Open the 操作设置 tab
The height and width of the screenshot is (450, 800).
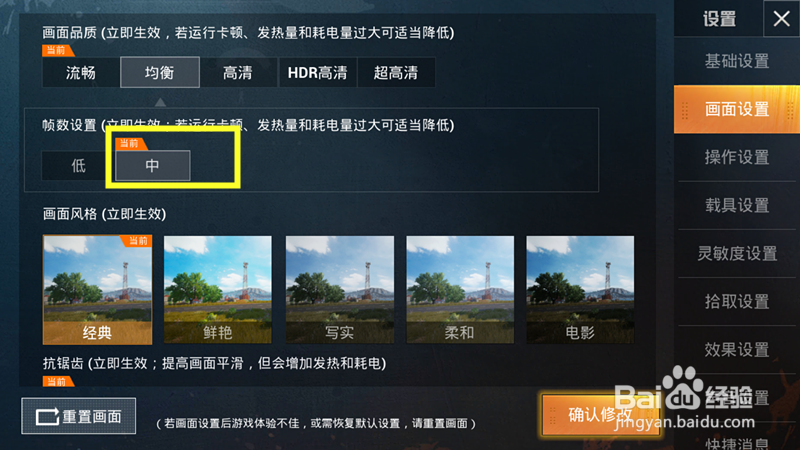(x=737, y=157)
